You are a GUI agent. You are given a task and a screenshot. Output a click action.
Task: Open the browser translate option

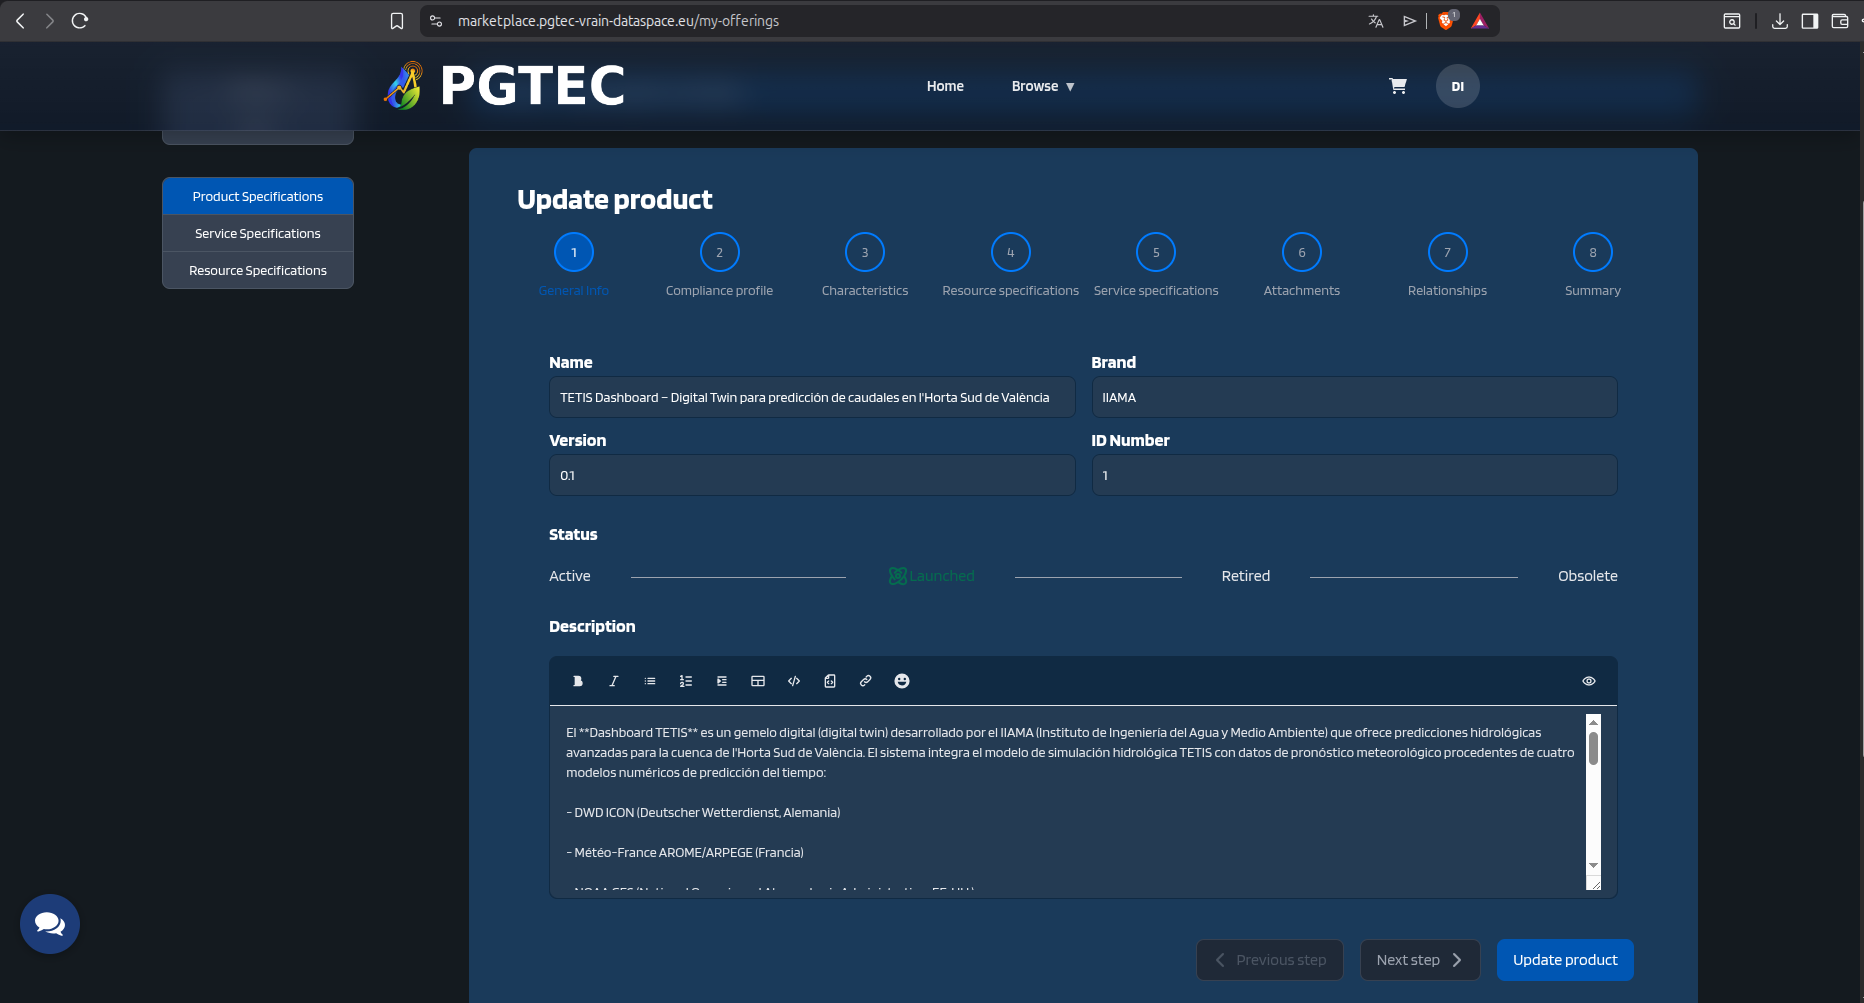pos(1376,21)
